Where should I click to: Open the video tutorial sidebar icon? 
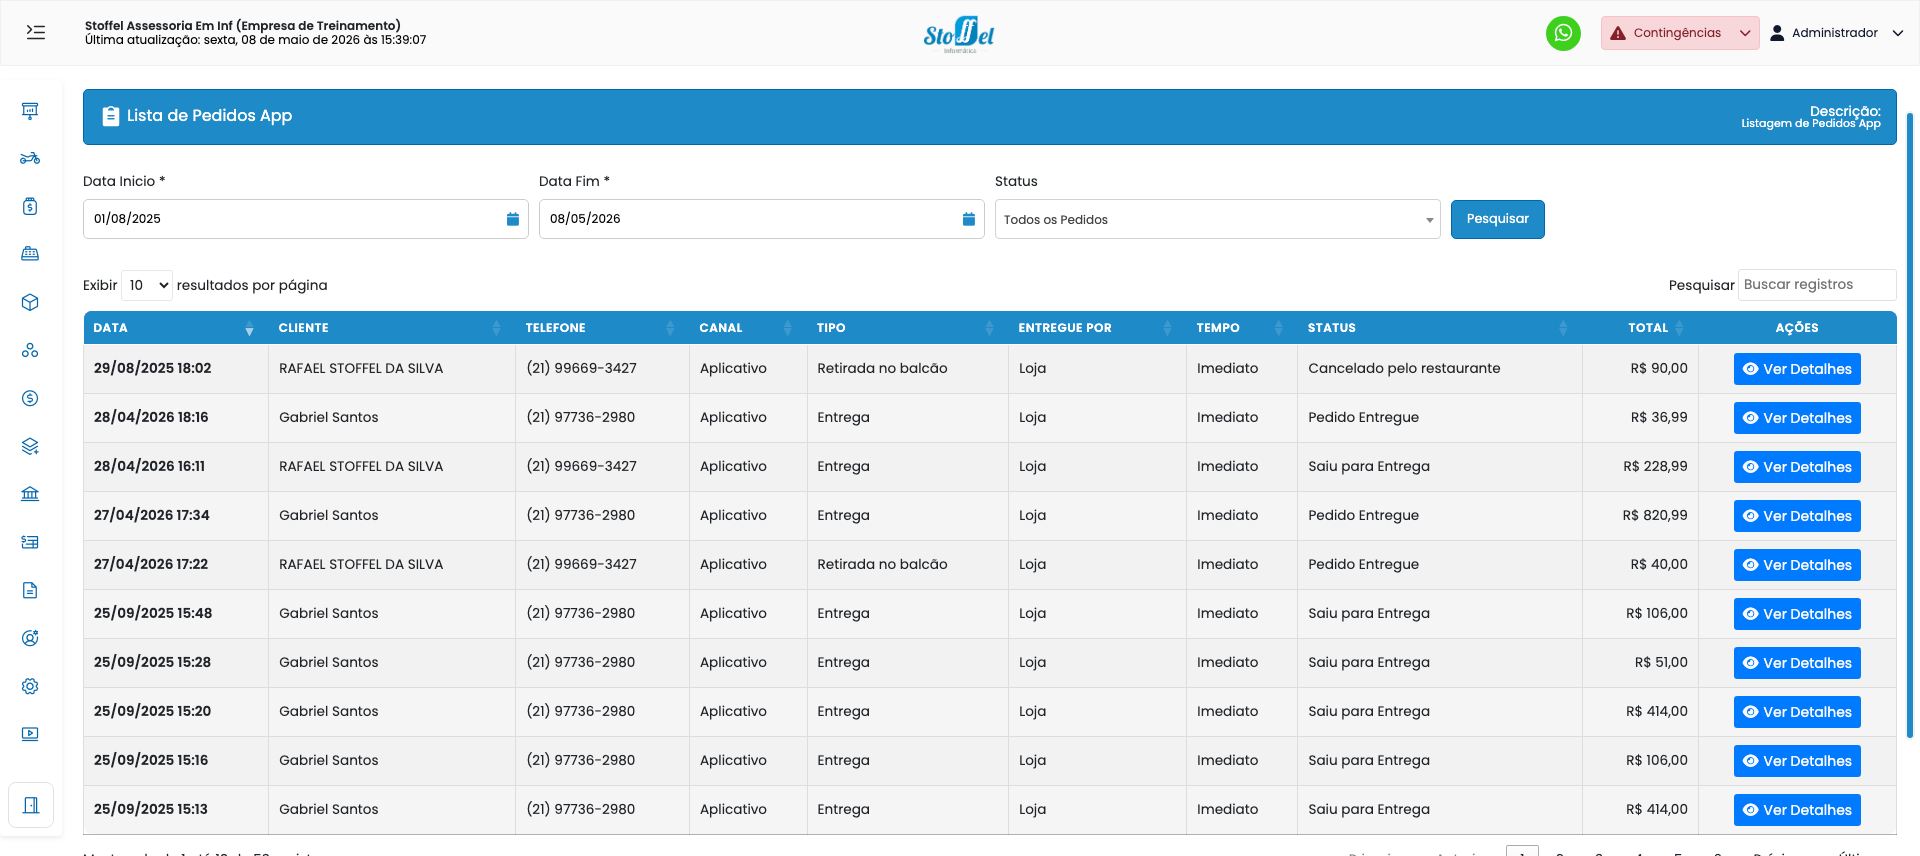(30, 734)
